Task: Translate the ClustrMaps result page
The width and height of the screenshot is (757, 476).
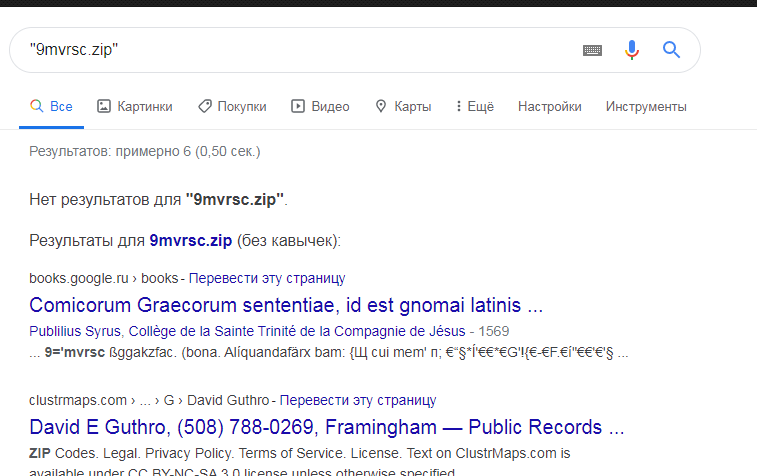Action: [356, 401]
